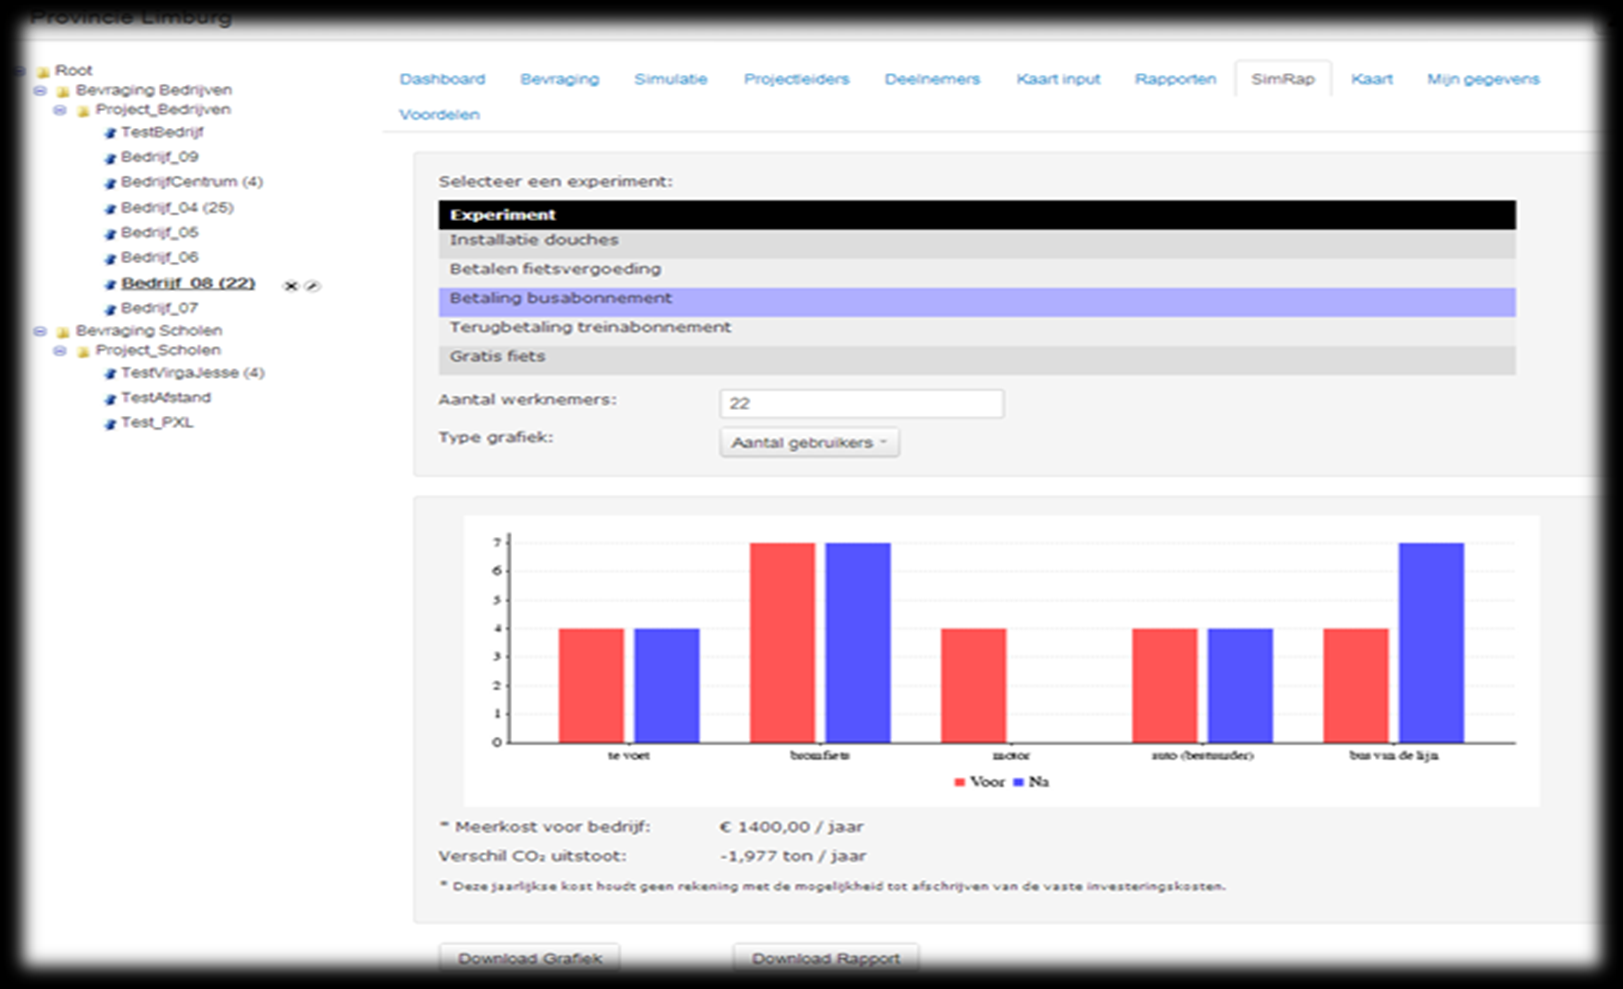Collapse the Project_Scholen node
This screenshot has width=1623, height=989.
(x=60, y=351)
